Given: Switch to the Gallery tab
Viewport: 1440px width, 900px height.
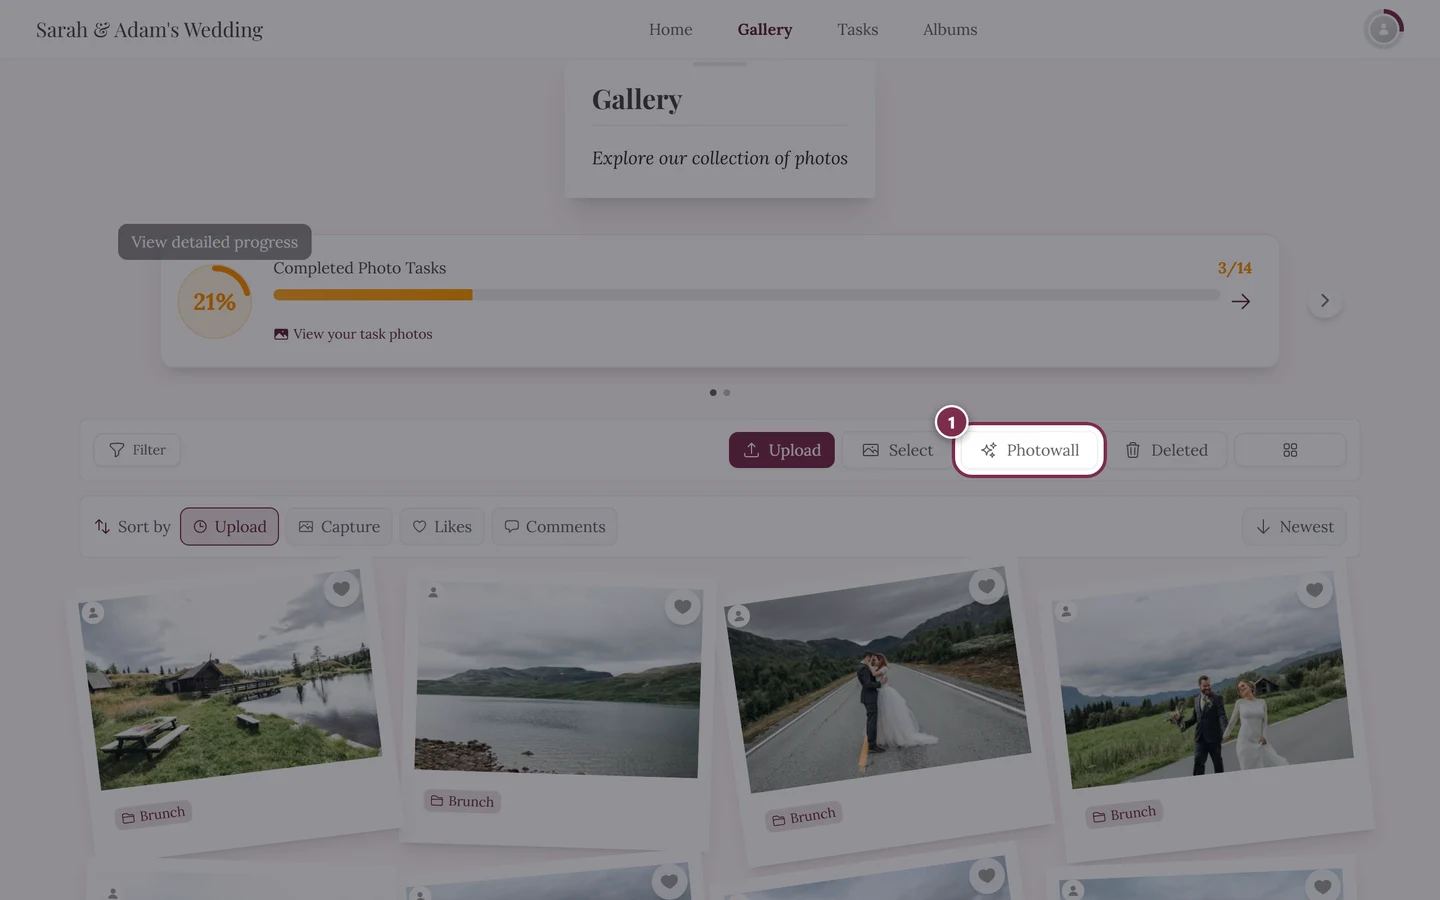Looking at the screenshot, I should tap(764, 29).
